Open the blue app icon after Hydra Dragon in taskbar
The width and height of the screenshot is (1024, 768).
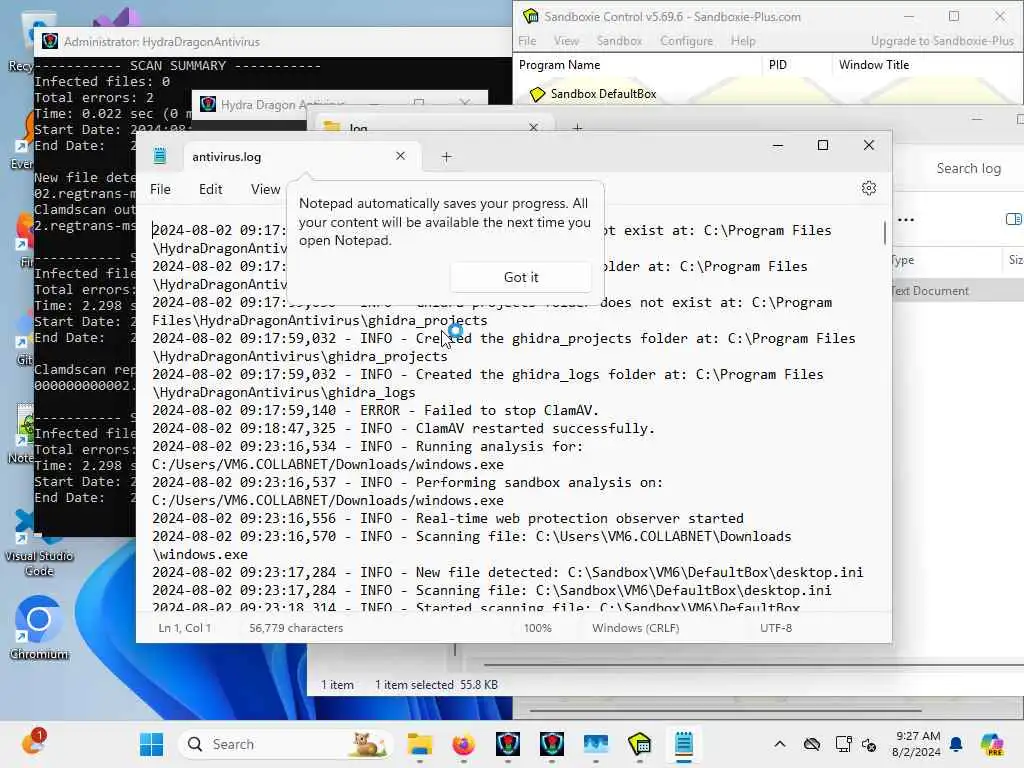596,744
